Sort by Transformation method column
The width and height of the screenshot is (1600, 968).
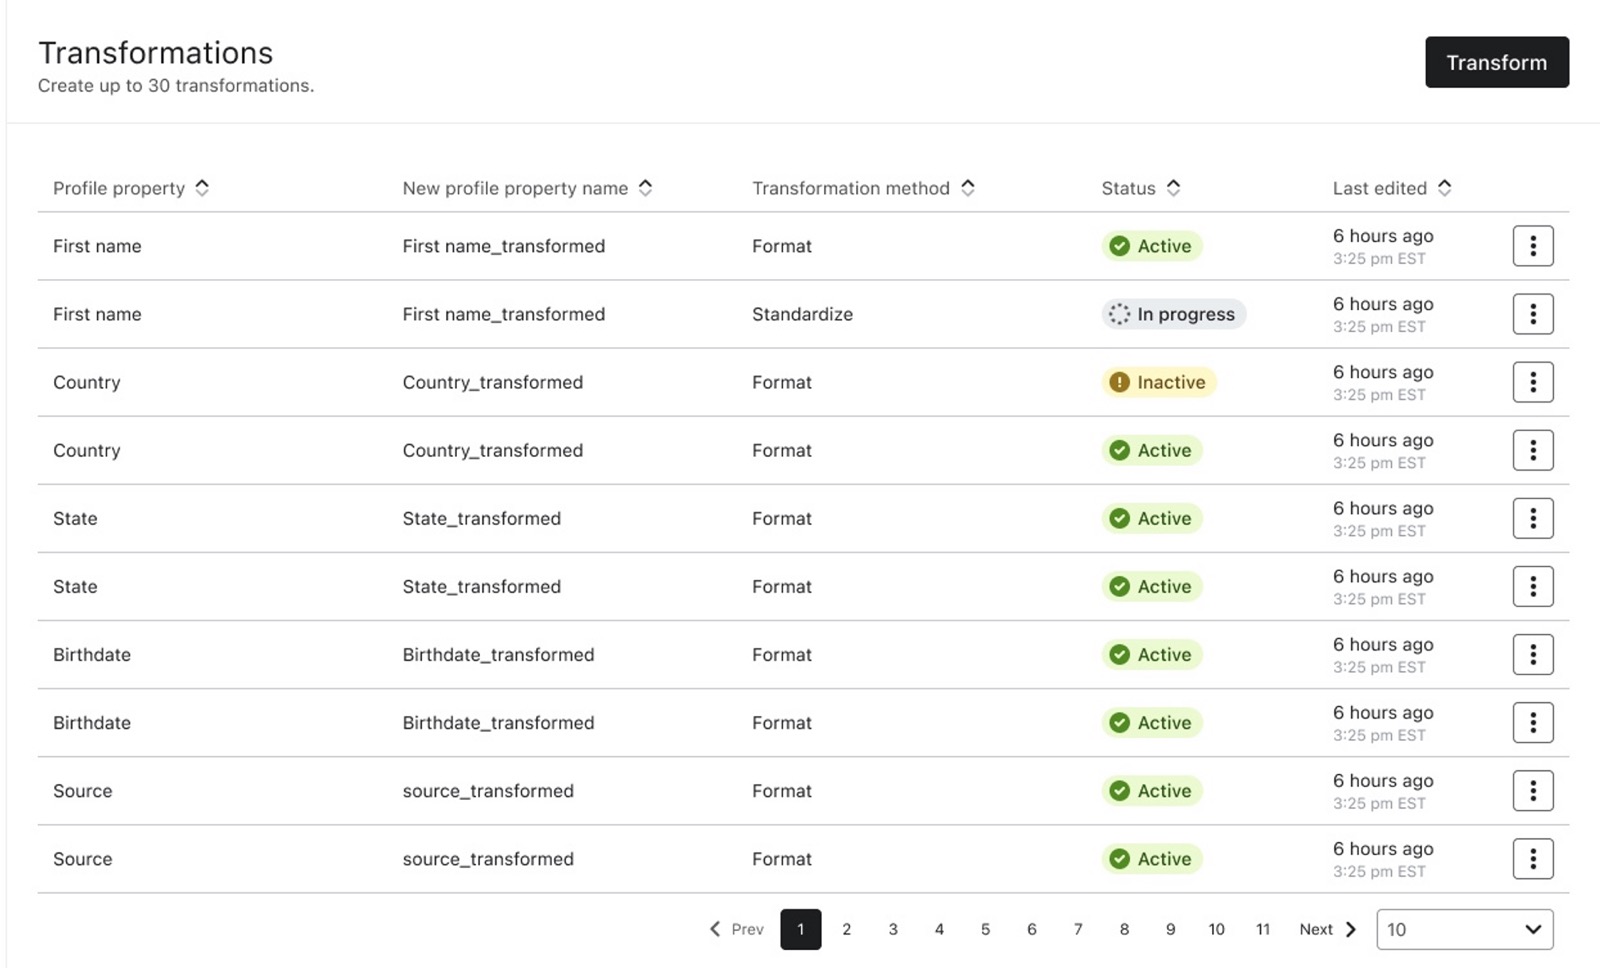(863, 188)
